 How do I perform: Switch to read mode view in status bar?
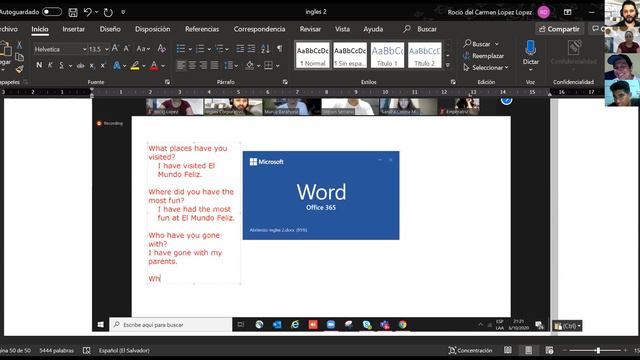click(508, 350)
